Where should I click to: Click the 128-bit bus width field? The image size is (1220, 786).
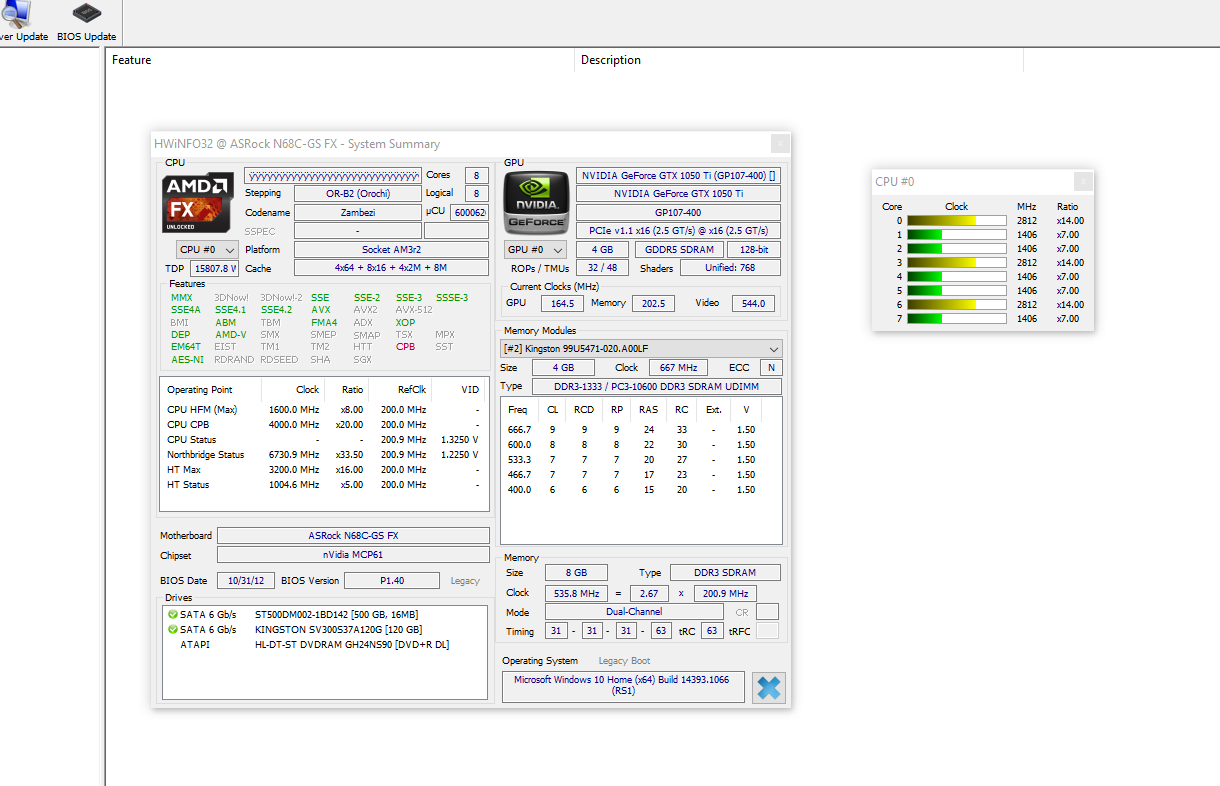tap(754, 250)
